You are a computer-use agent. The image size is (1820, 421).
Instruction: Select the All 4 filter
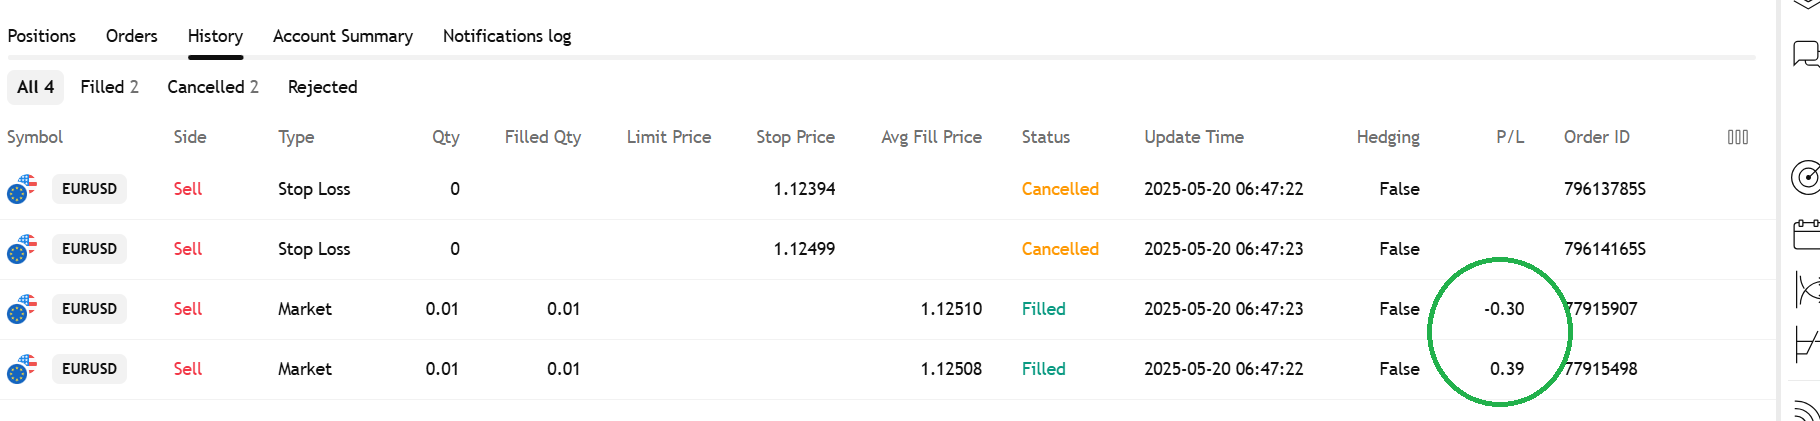tap(35, 87)
